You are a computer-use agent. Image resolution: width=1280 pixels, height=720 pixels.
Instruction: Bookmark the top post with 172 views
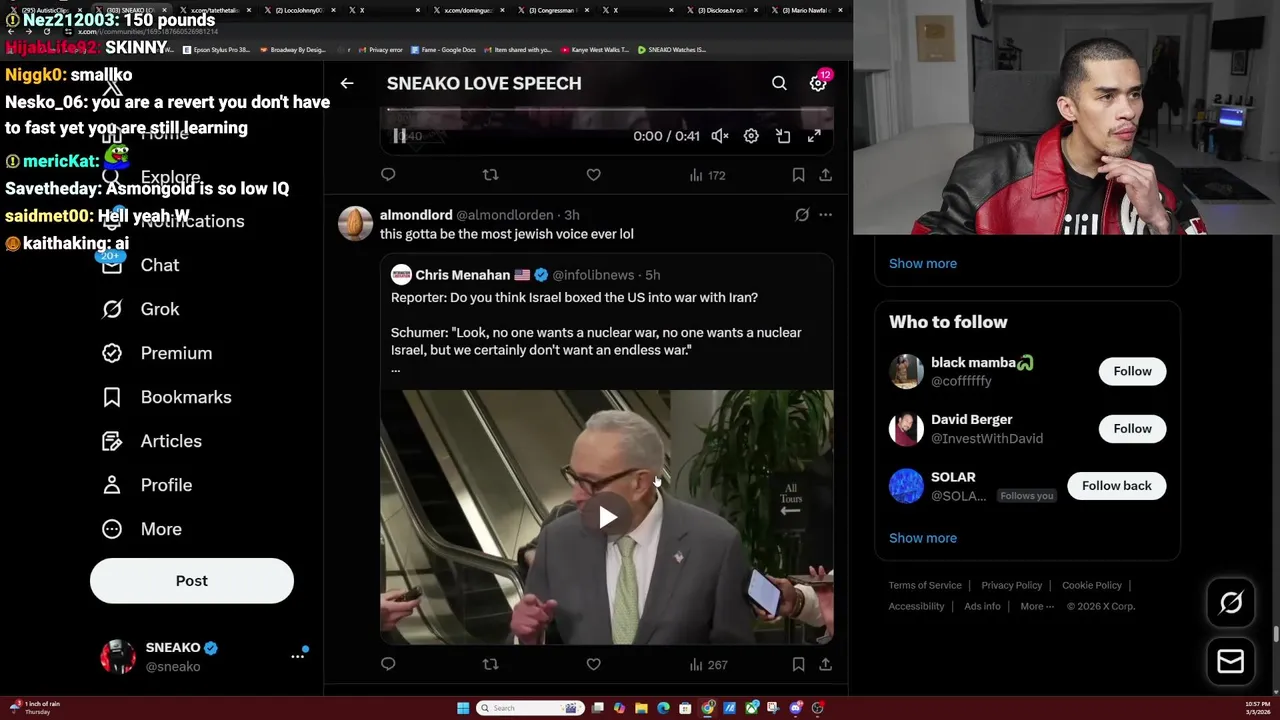tap(798, 175)
